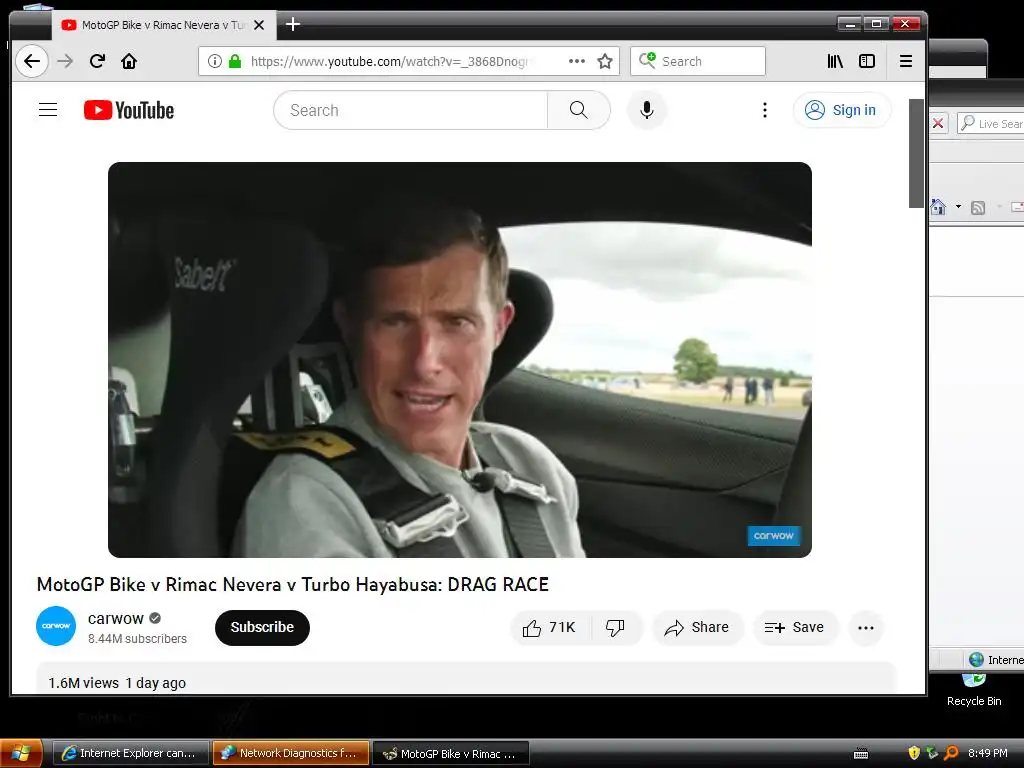Open the carwow channel name link
Image resolution: width=1024 pixels, height=768 pixels.
coord(116,618)
